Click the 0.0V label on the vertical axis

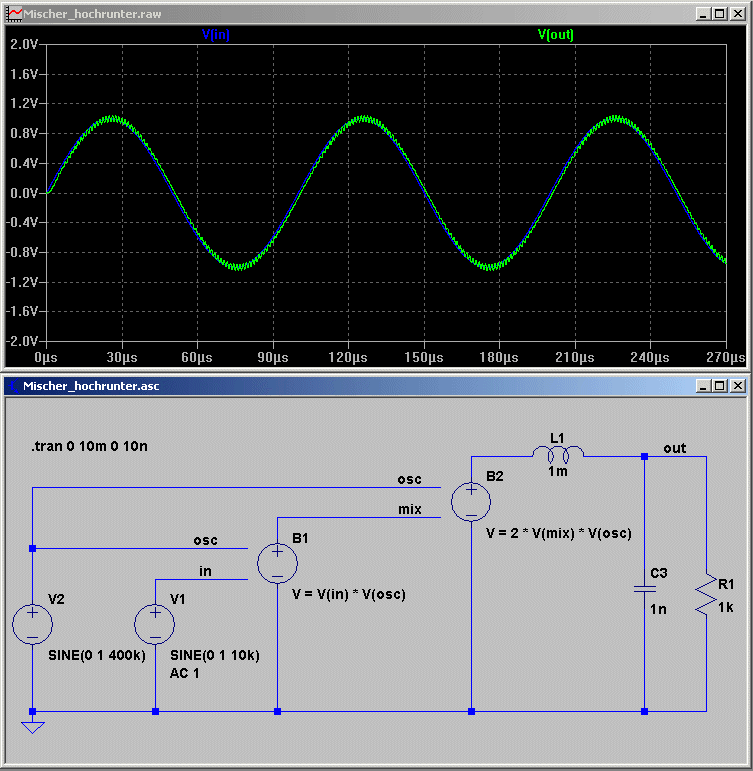pyautogui.click(x=24, y=193)
